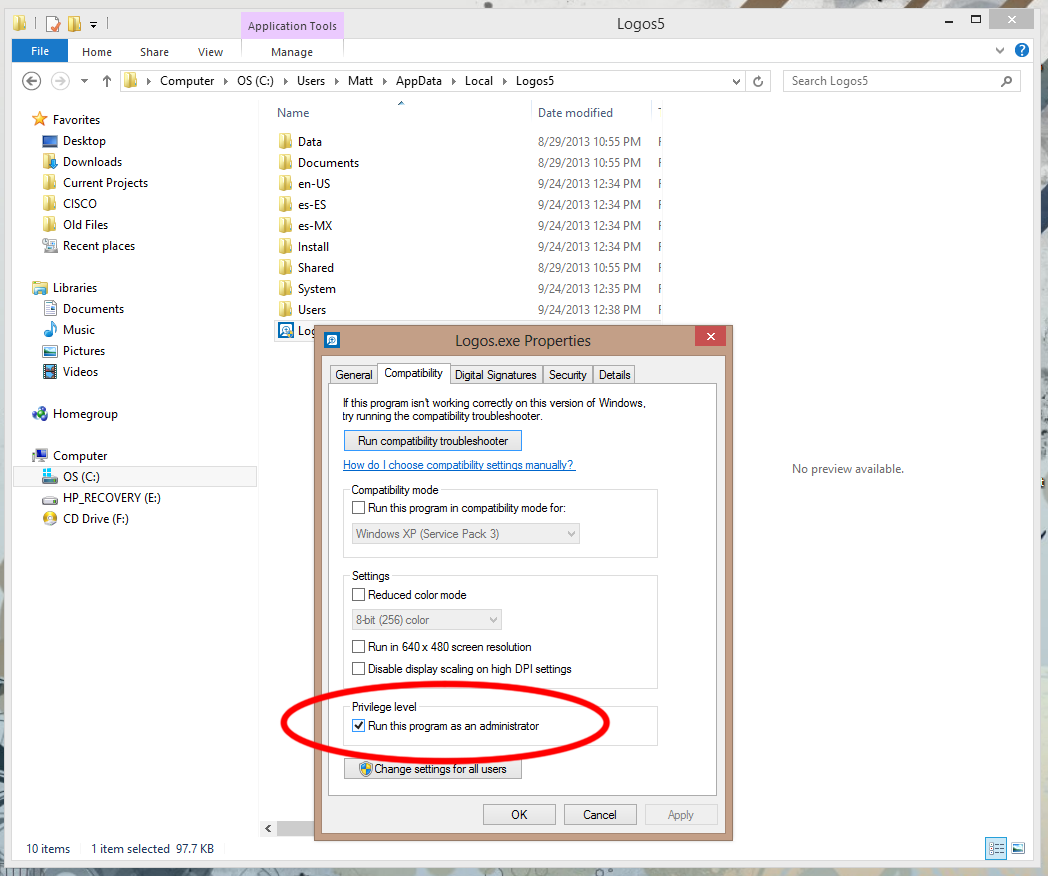Click Cancel in Properties dialog
Screen dimensions: 1048x876
tap(600, 815)
